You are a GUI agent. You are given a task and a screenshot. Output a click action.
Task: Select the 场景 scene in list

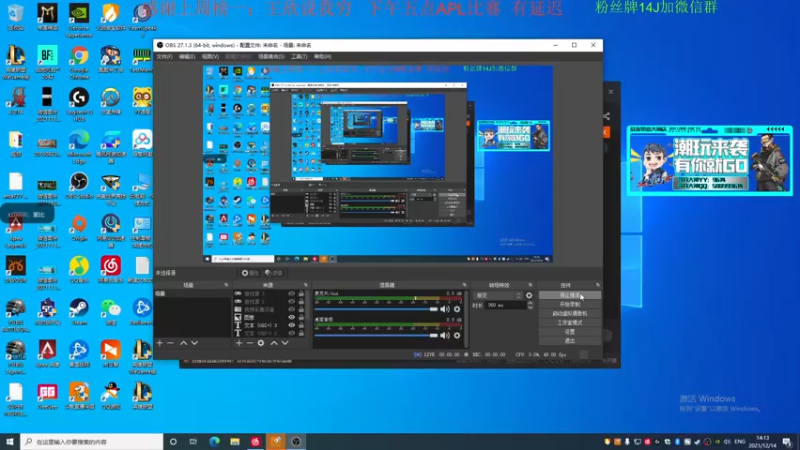(x=192, y=294)
